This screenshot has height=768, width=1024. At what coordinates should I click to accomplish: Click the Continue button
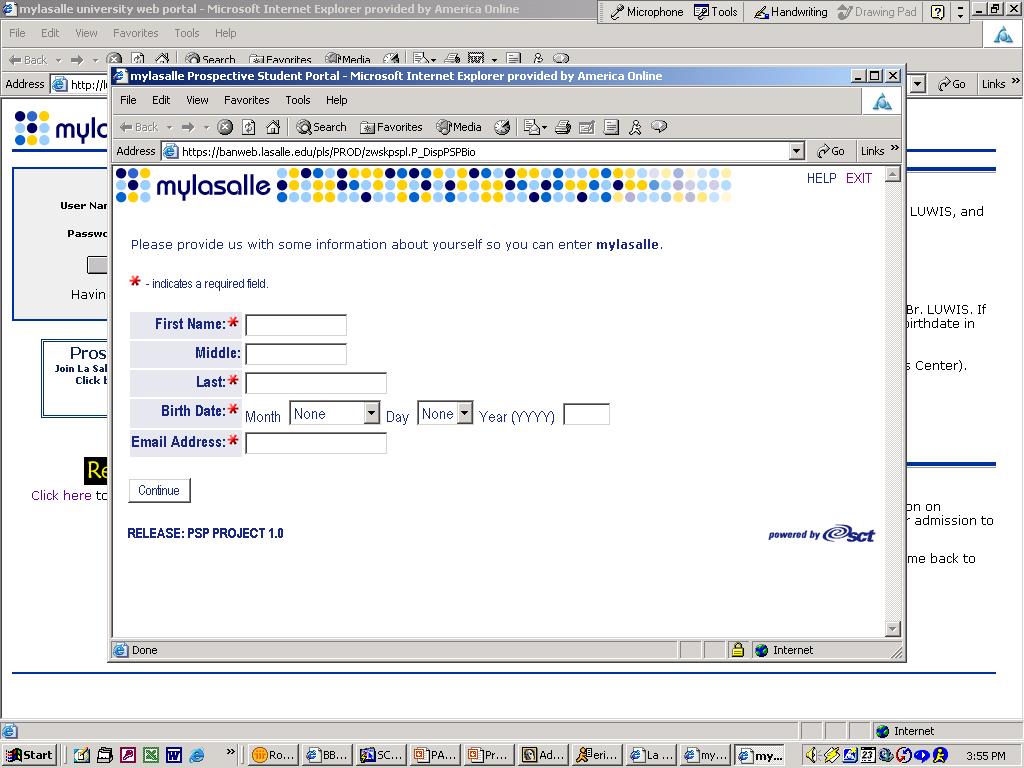click(159, 490)
